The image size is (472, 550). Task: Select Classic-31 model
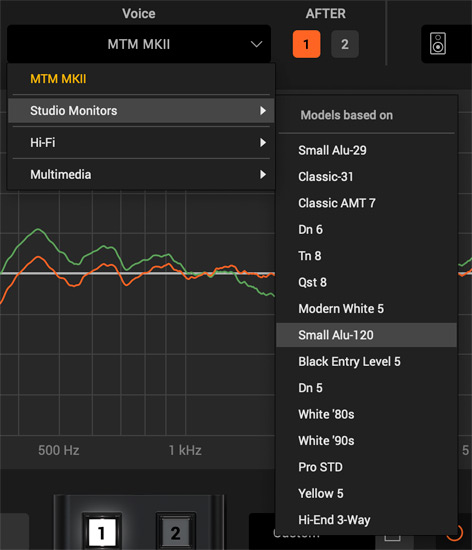[366, 177]
